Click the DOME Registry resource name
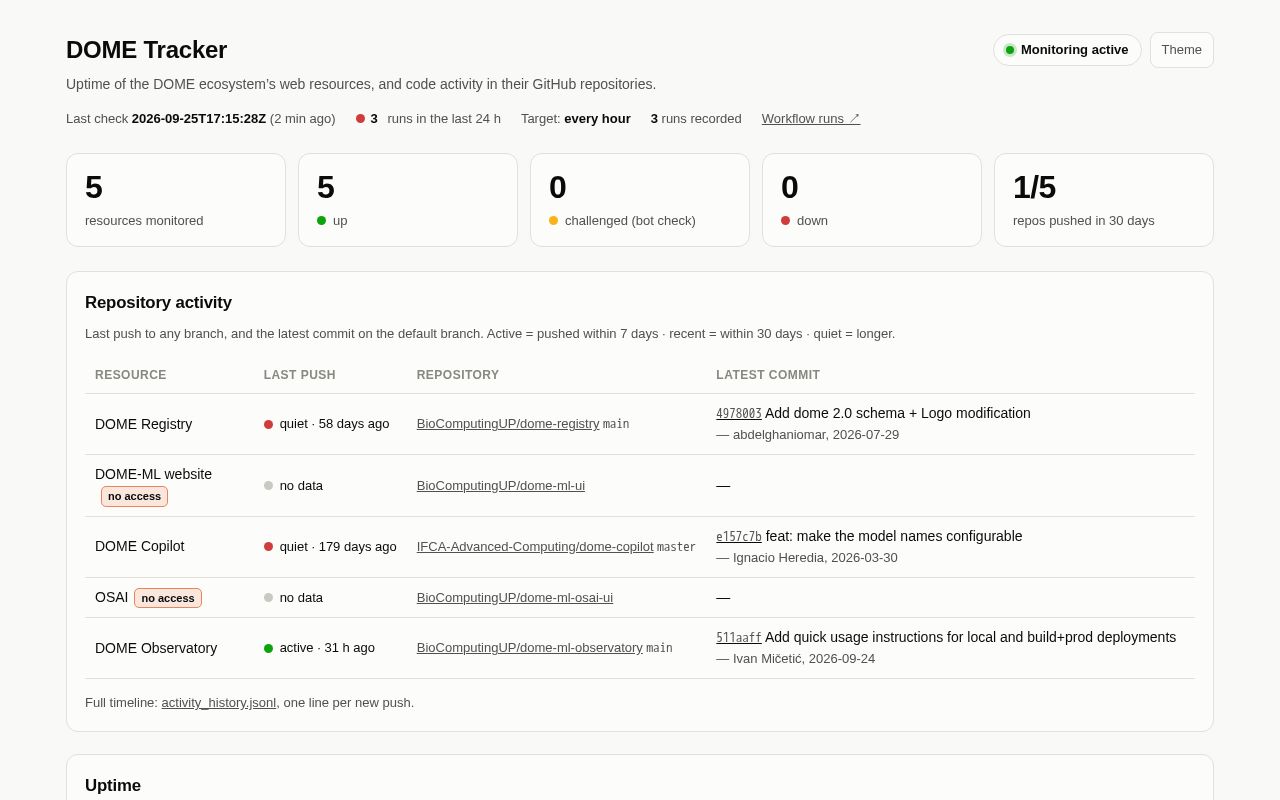This screenshot has height=800, width=1280. (x=144, y=424)
